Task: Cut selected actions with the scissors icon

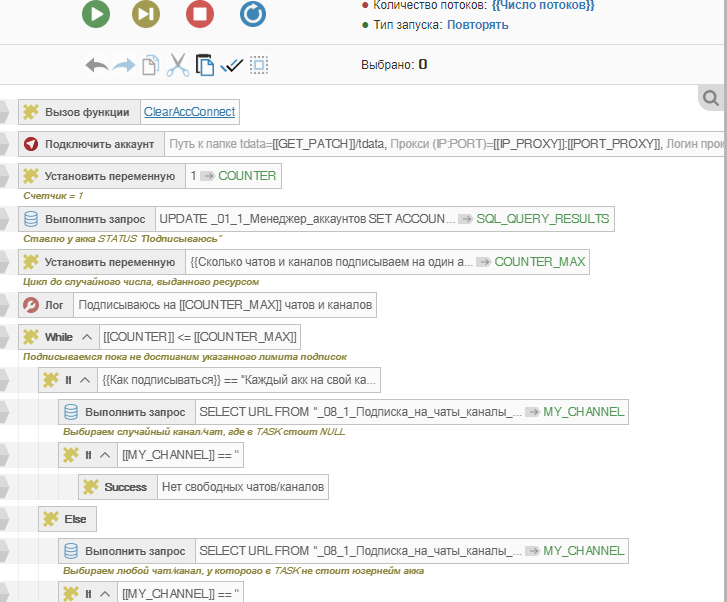Action: (177, 66)
